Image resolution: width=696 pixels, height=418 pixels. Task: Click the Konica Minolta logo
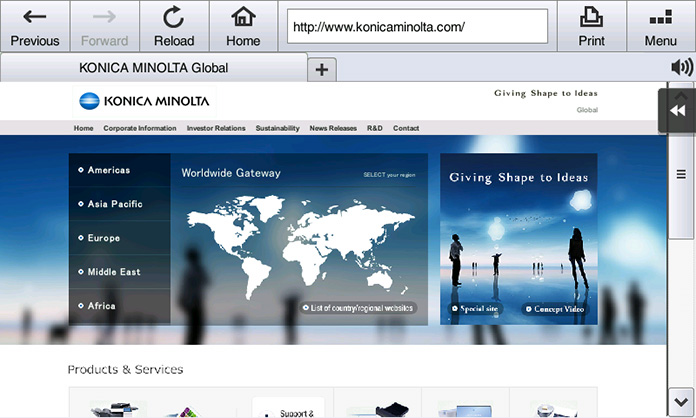tap(144, 100)
